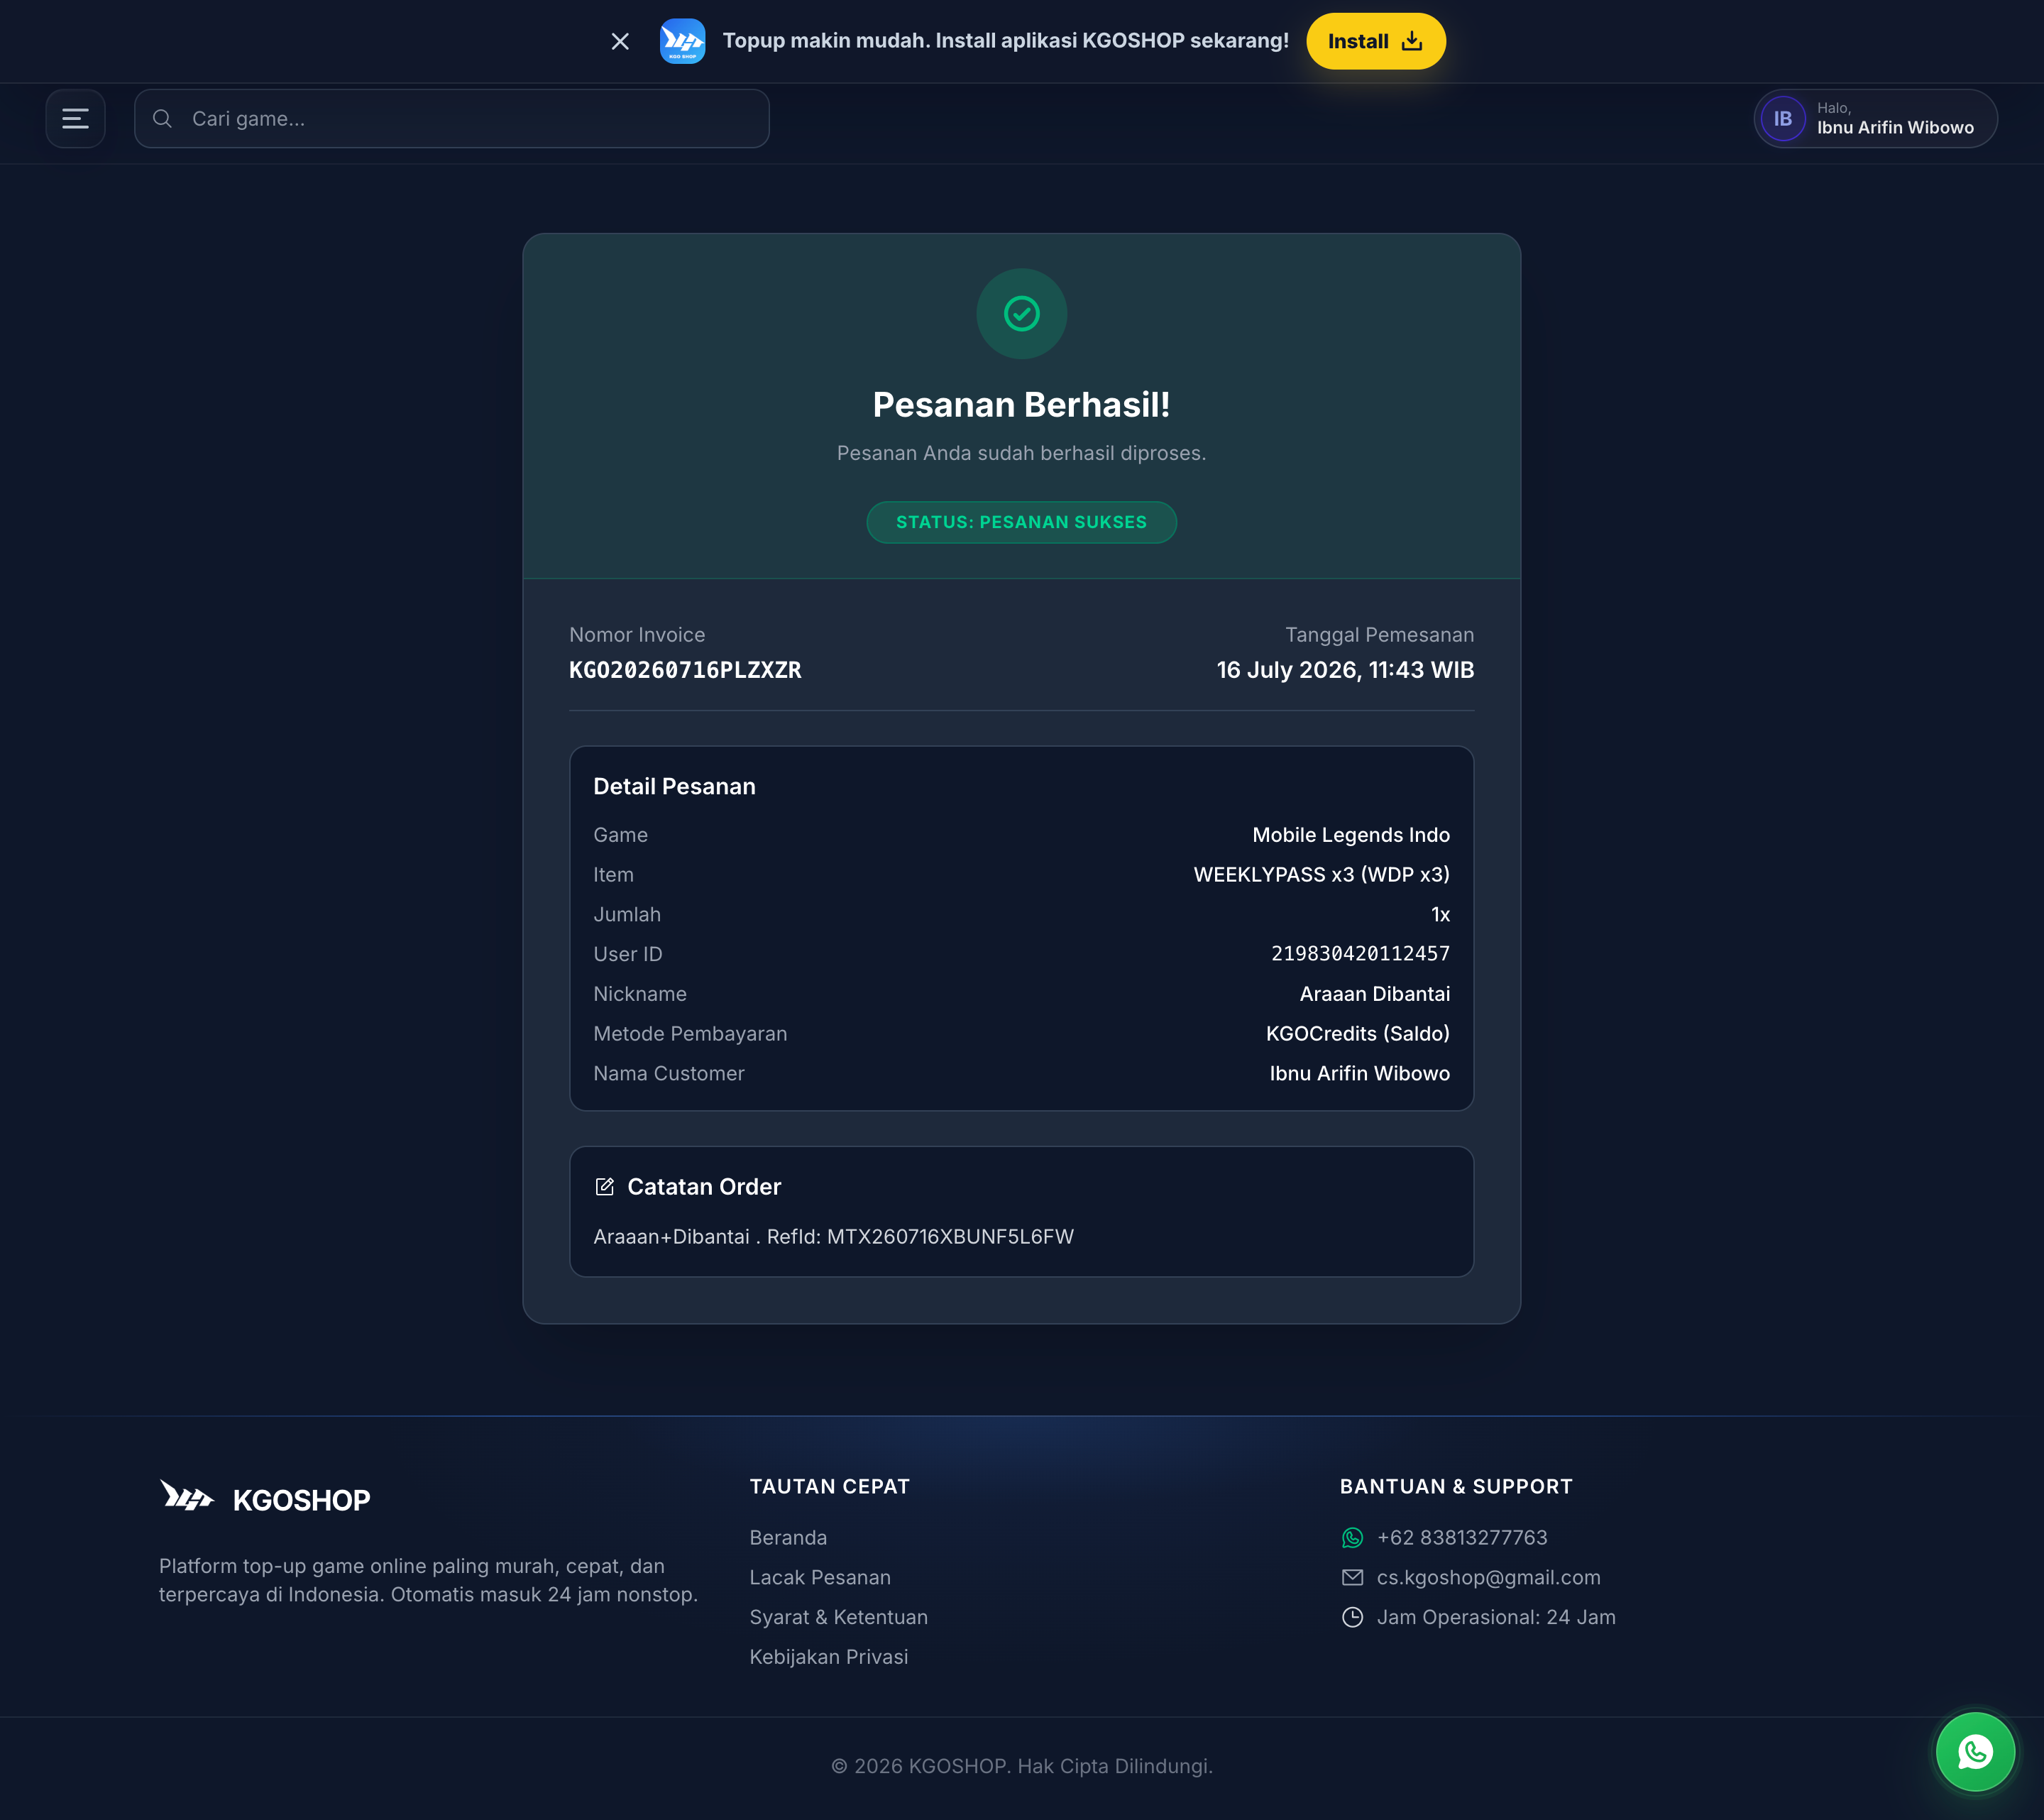Open Syarat & Ketentuan link
Viewport: 2044px width, 1820px height.
(839, 1618)
